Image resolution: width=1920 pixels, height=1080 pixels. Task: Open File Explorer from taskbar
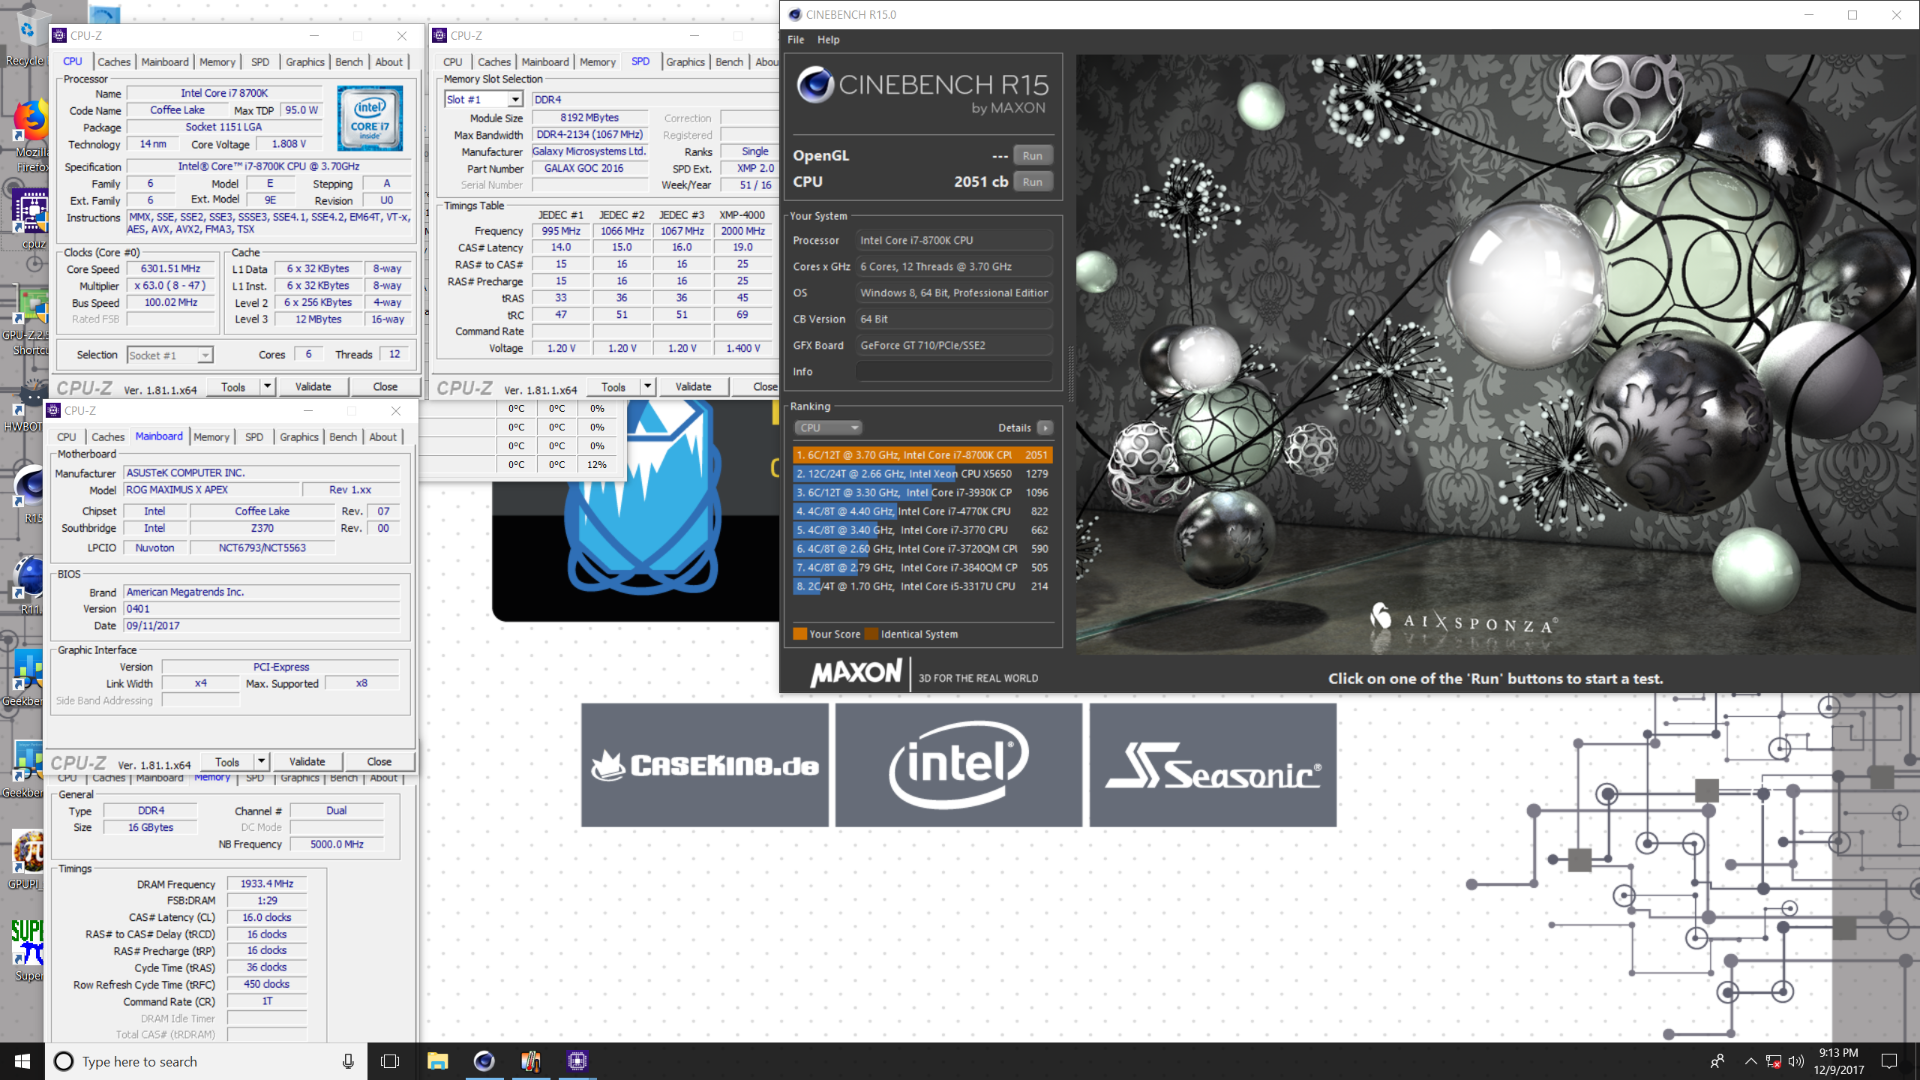click(x=437, y=1061)
